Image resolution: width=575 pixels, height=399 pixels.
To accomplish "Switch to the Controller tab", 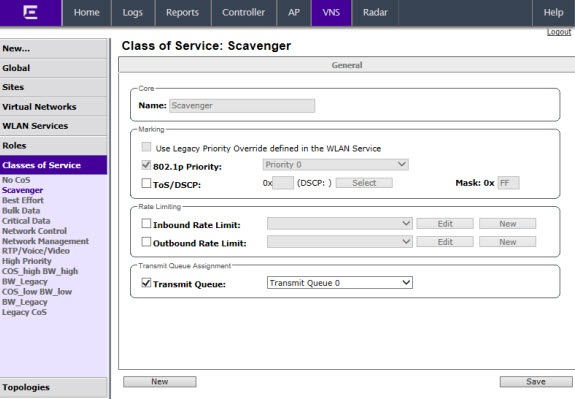I will [243, 12].
